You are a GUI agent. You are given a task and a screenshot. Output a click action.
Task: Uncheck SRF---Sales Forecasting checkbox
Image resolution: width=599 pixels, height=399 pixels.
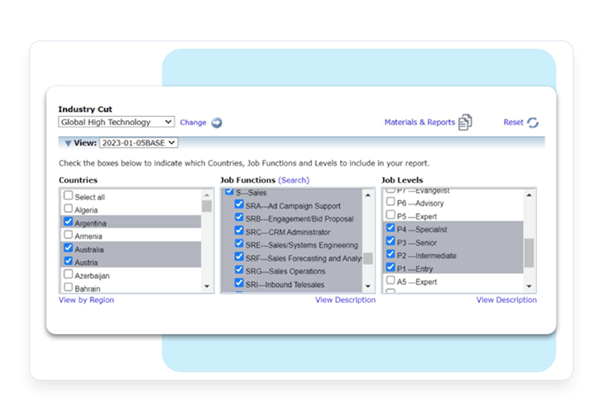coord(239,257)
